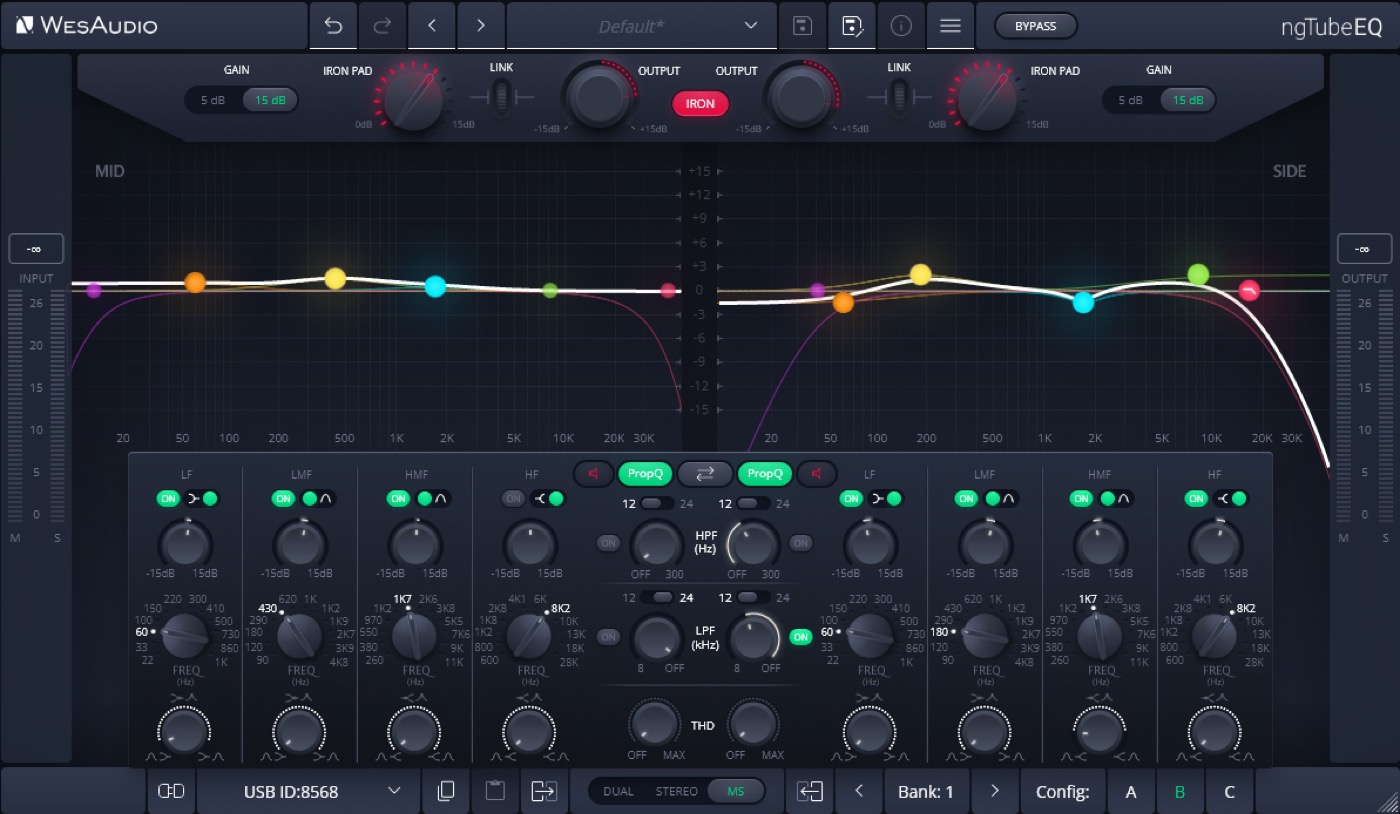
Task: Toggle the MID HMF band ON switch
Action: coord(399,498)
